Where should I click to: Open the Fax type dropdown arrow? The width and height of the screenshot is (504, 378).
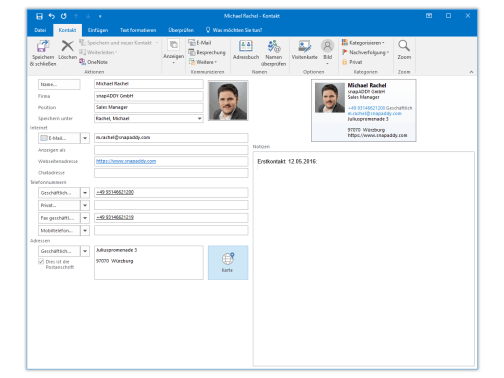click(x=85, y=218)
